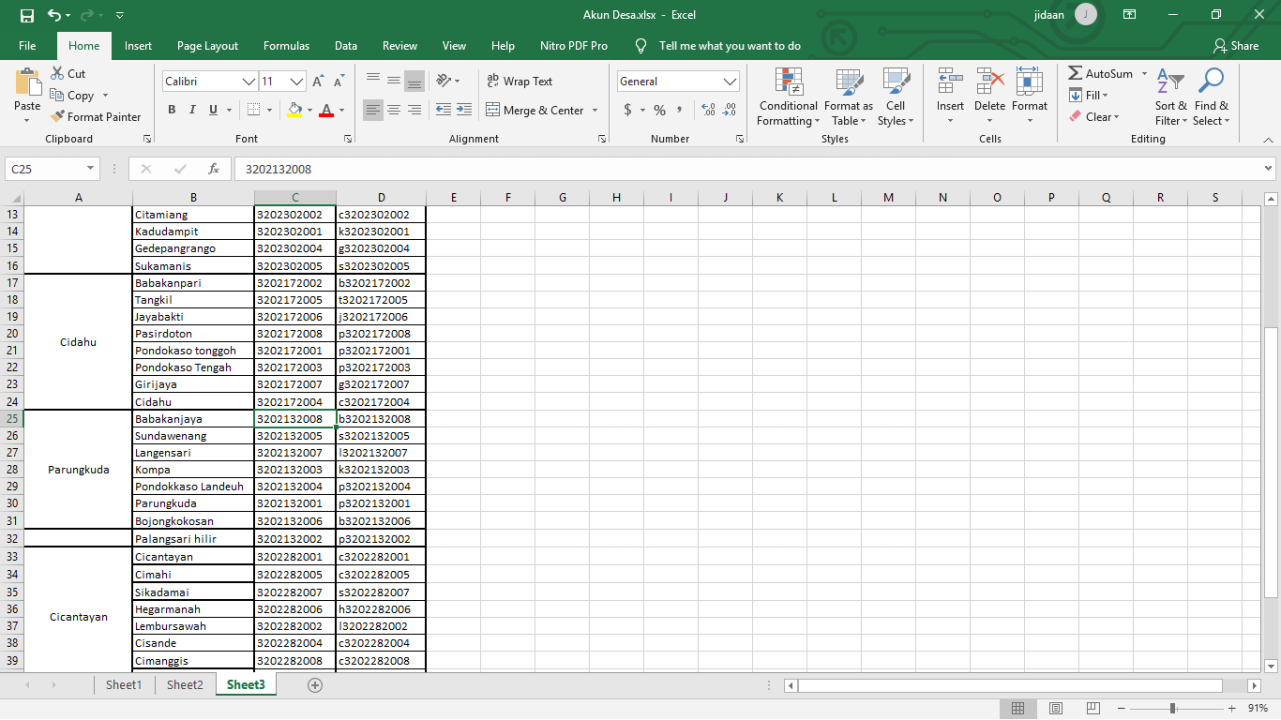This screenshot has width=1281, height=720.
Task: Open the Formulas ribbon tab
Action: pyautogui.click(x=286, y=46)
